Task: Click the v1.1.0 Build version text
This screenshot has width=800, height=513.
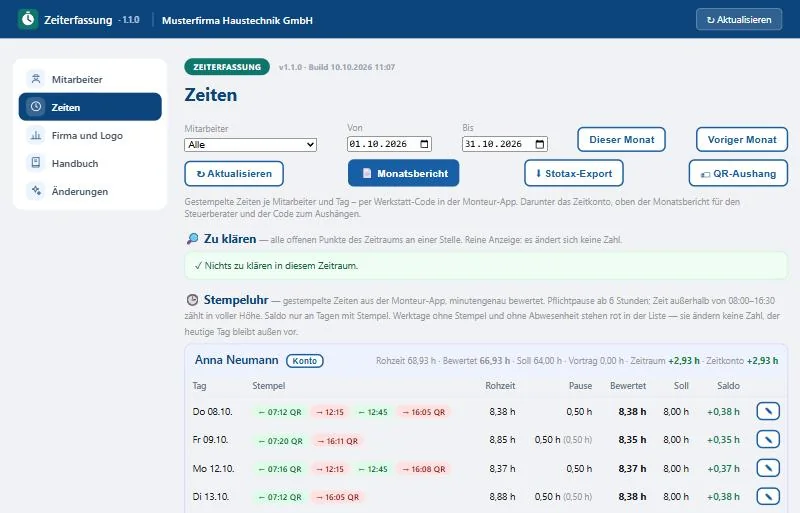Action: point(337,67)
